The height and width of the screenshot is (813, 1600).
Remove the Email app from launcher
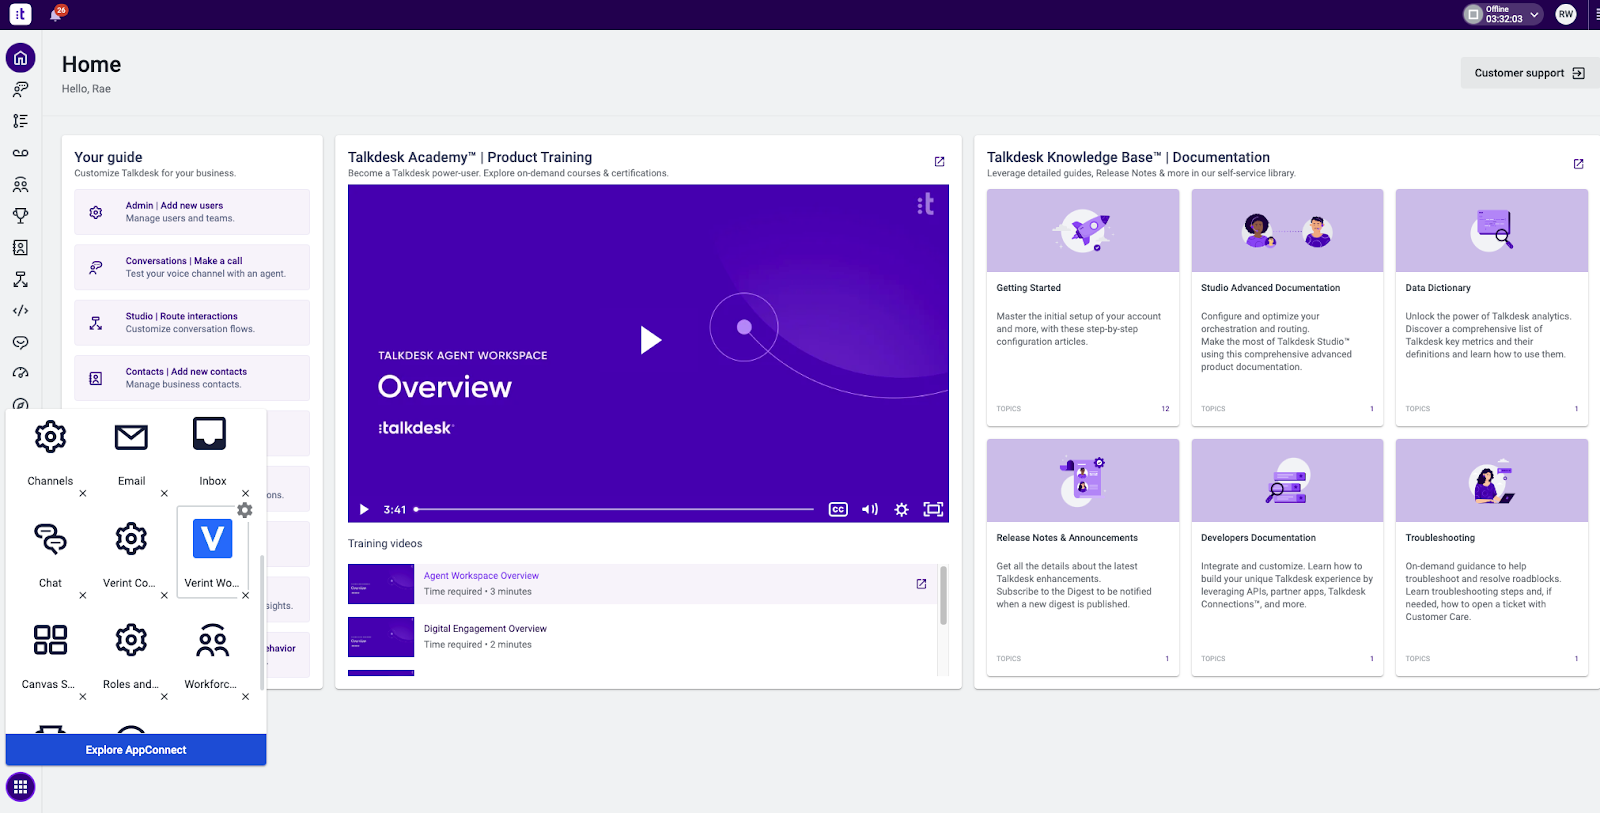pos(164,493)
